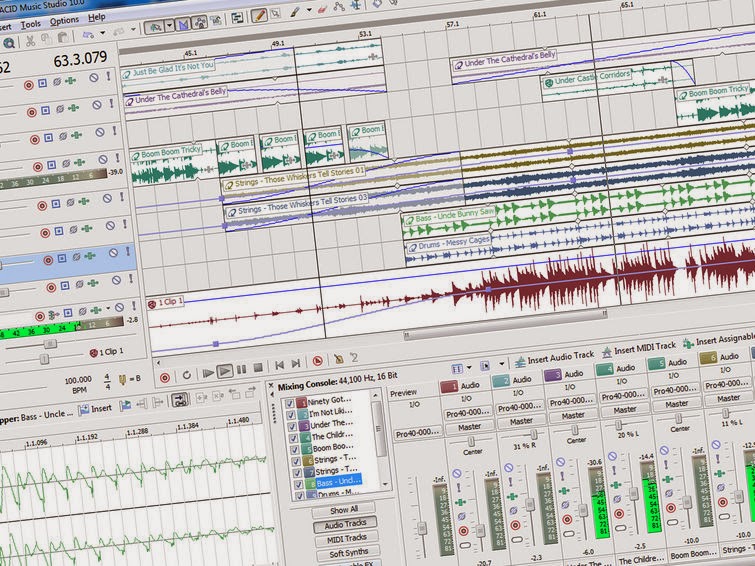The image size is (755, 566).
Task: Click the Undo arrow icon
Action: (88, 35)
